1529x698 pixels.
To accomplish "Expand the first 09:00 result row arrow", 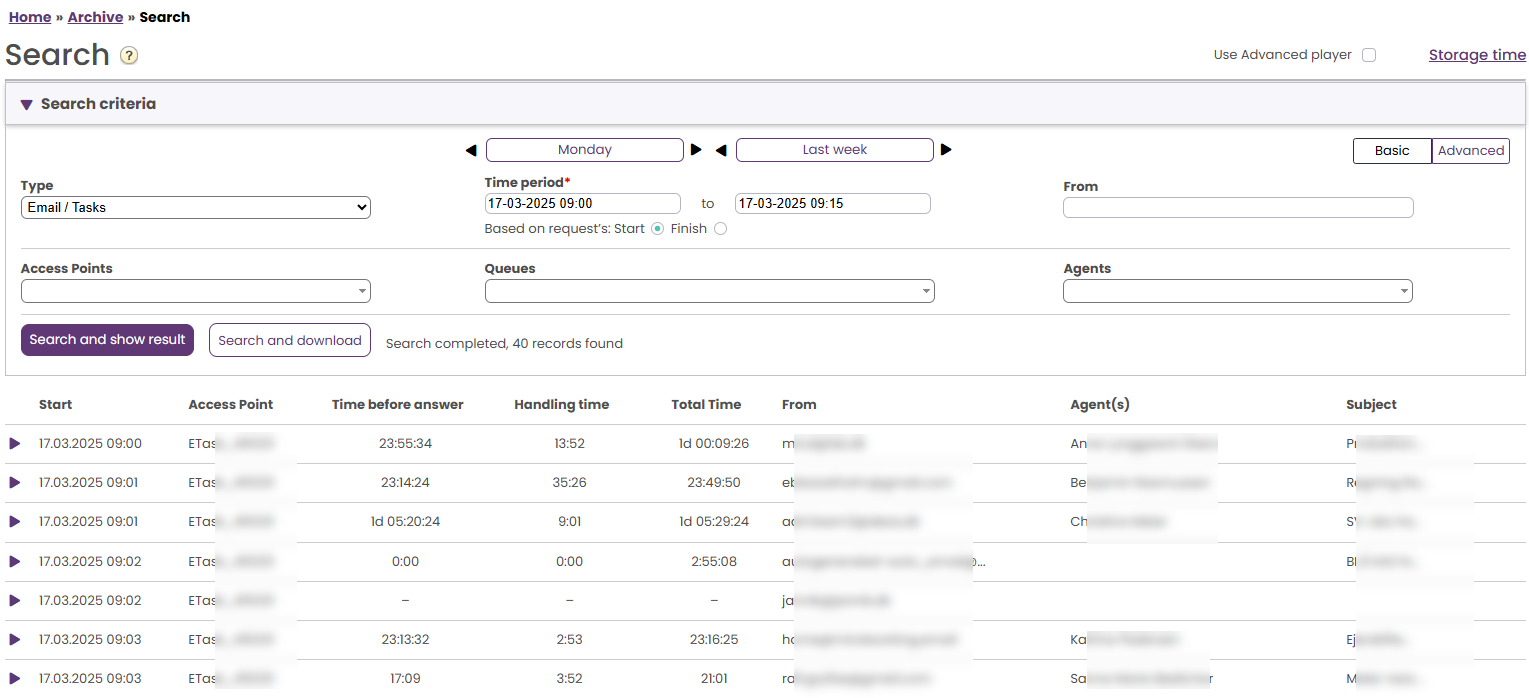I will tap(15, 443).
